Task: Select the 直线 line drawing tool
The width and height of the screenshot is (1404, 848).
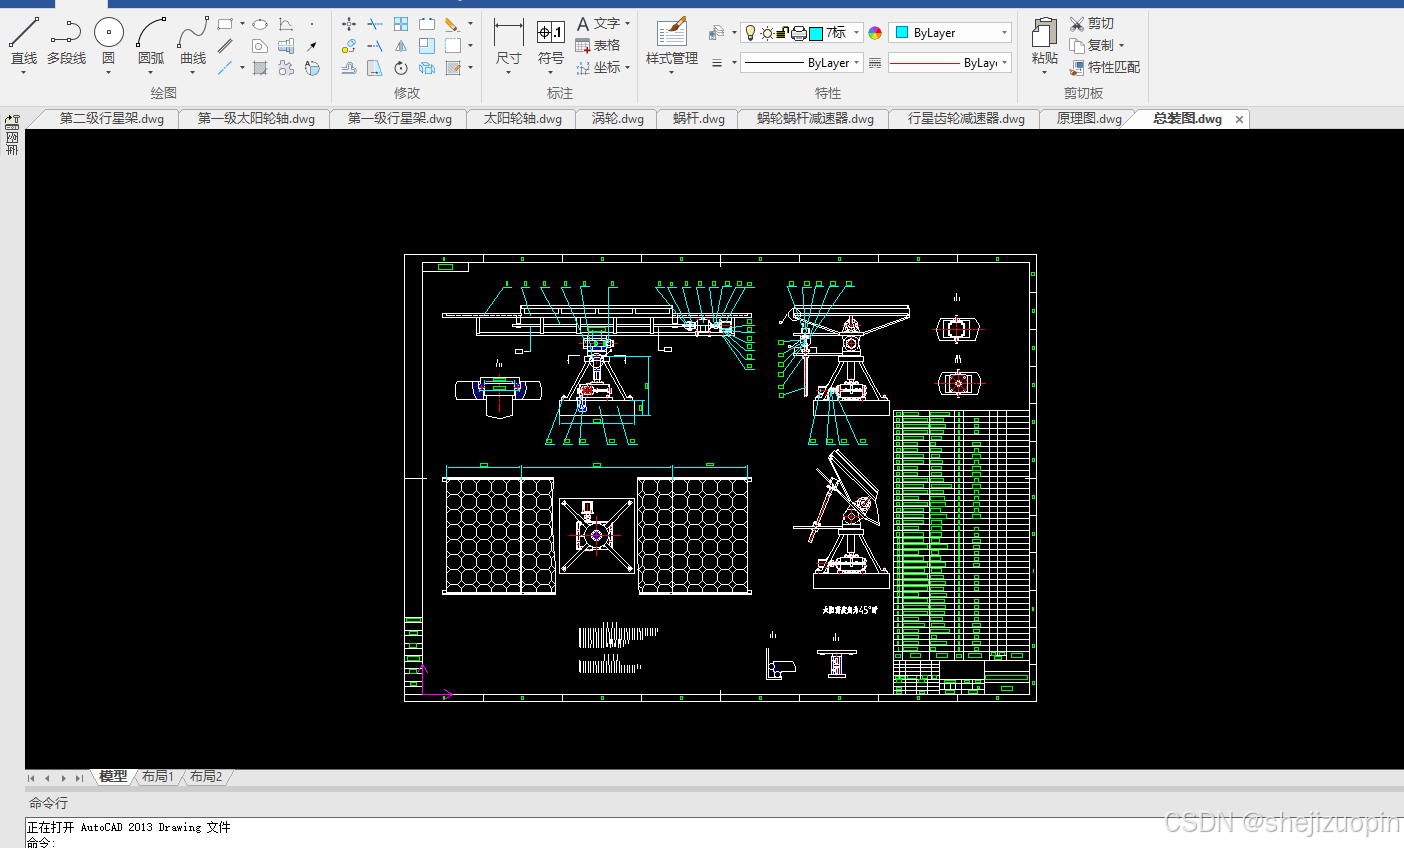Action: (x=24, y=40)
